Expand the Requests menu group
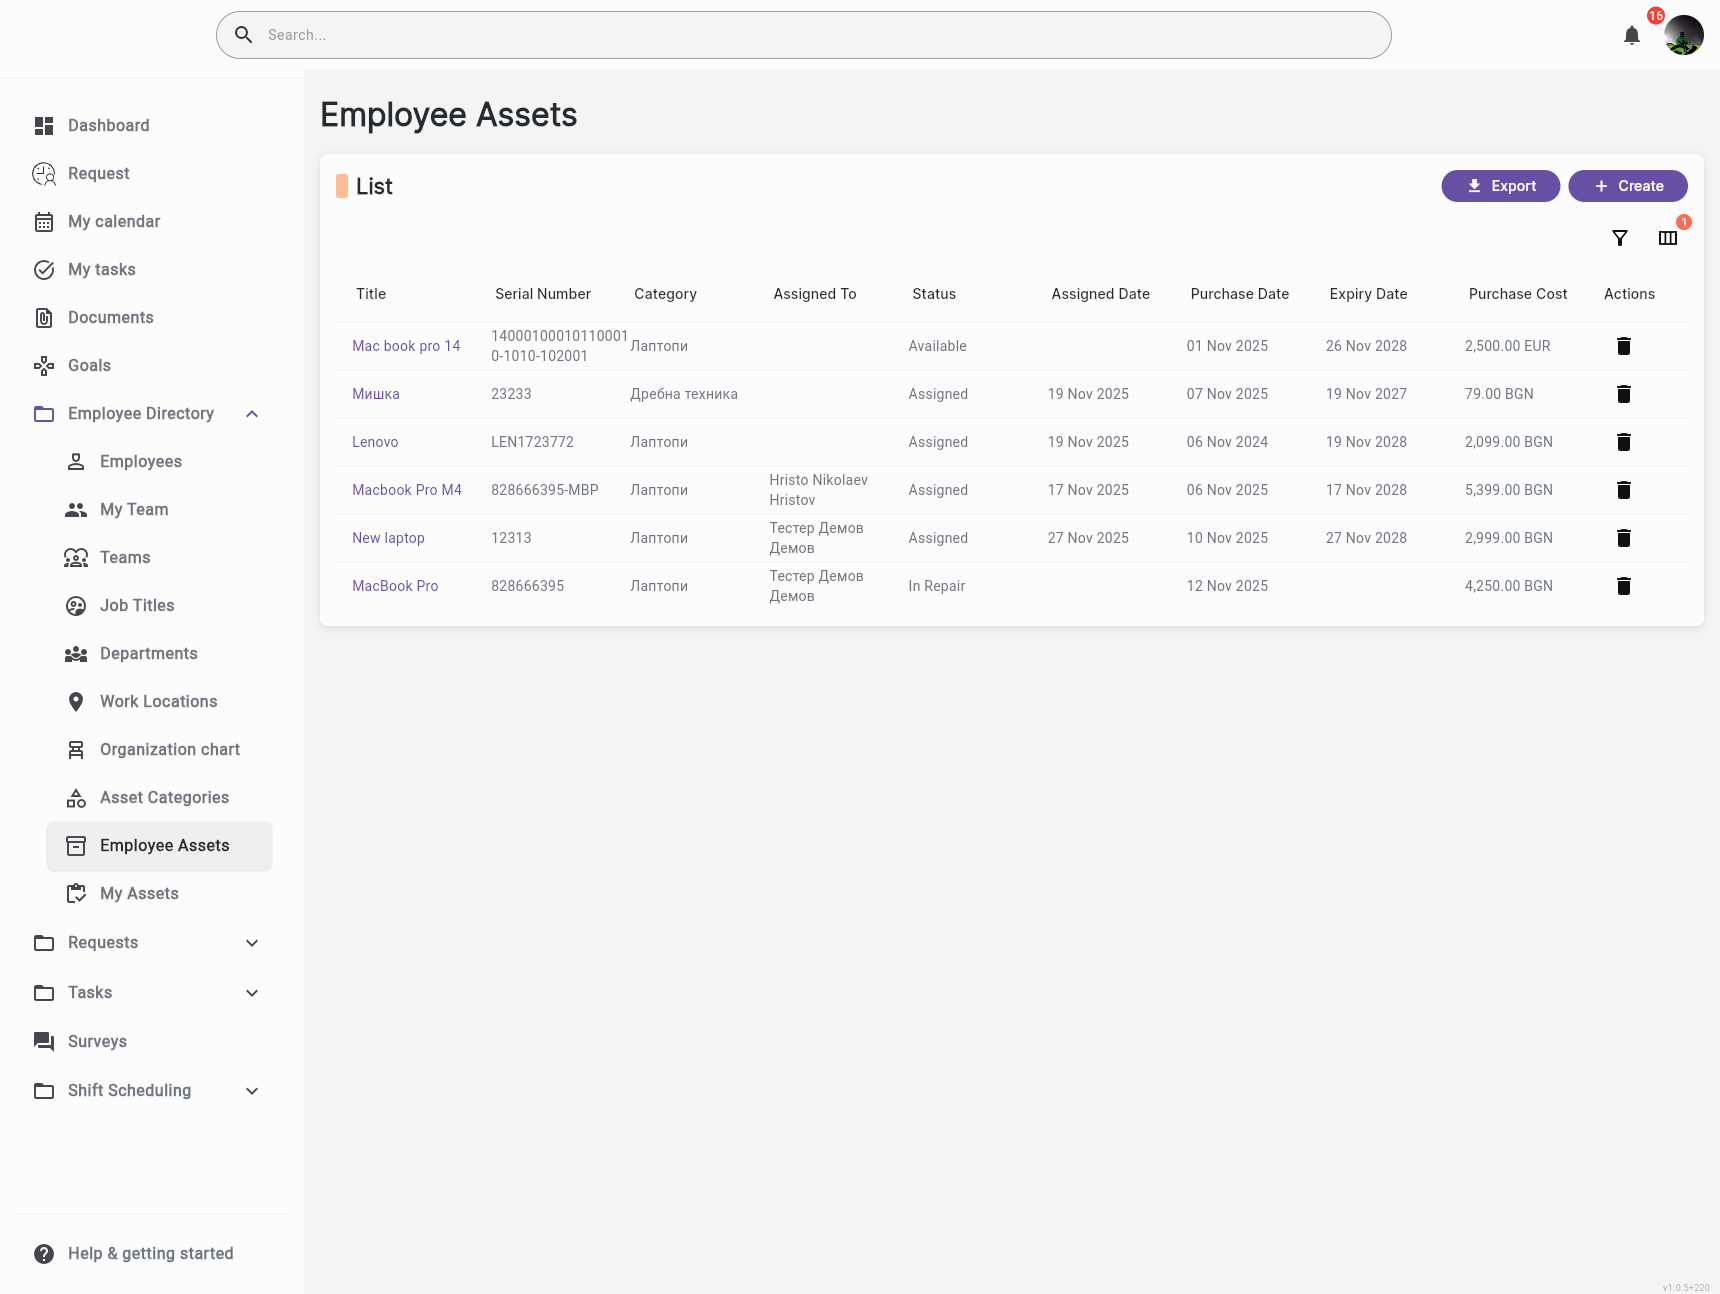 point(252,943)
